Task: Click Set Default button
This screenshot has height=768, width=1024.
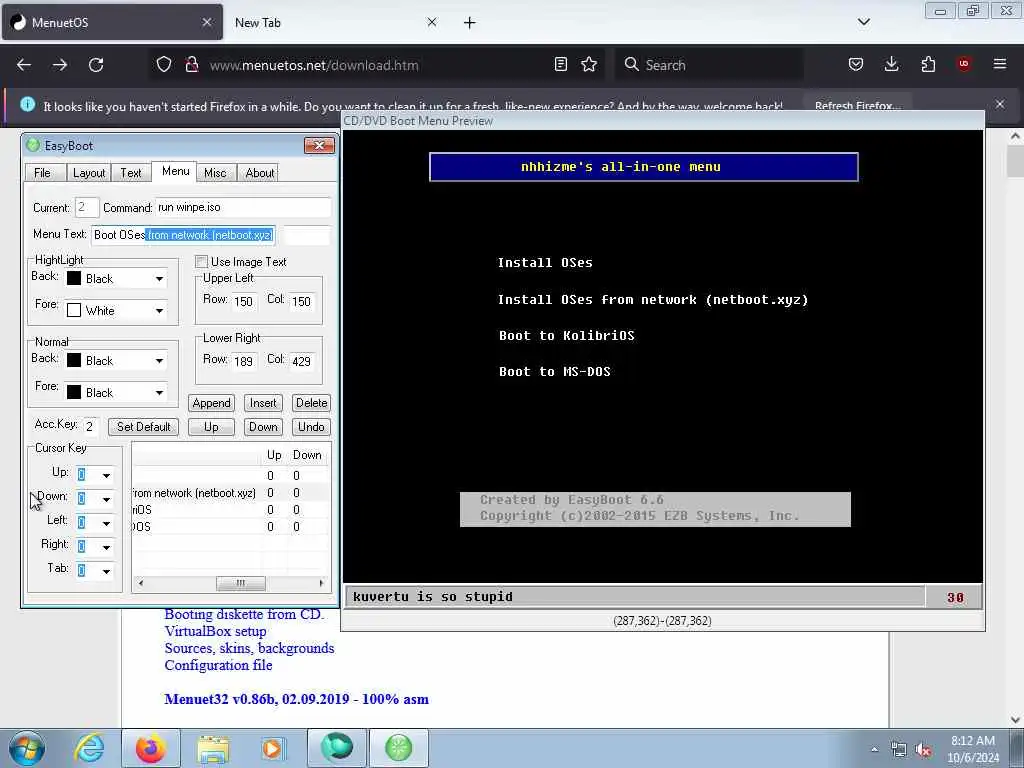Action: point(144,427)
